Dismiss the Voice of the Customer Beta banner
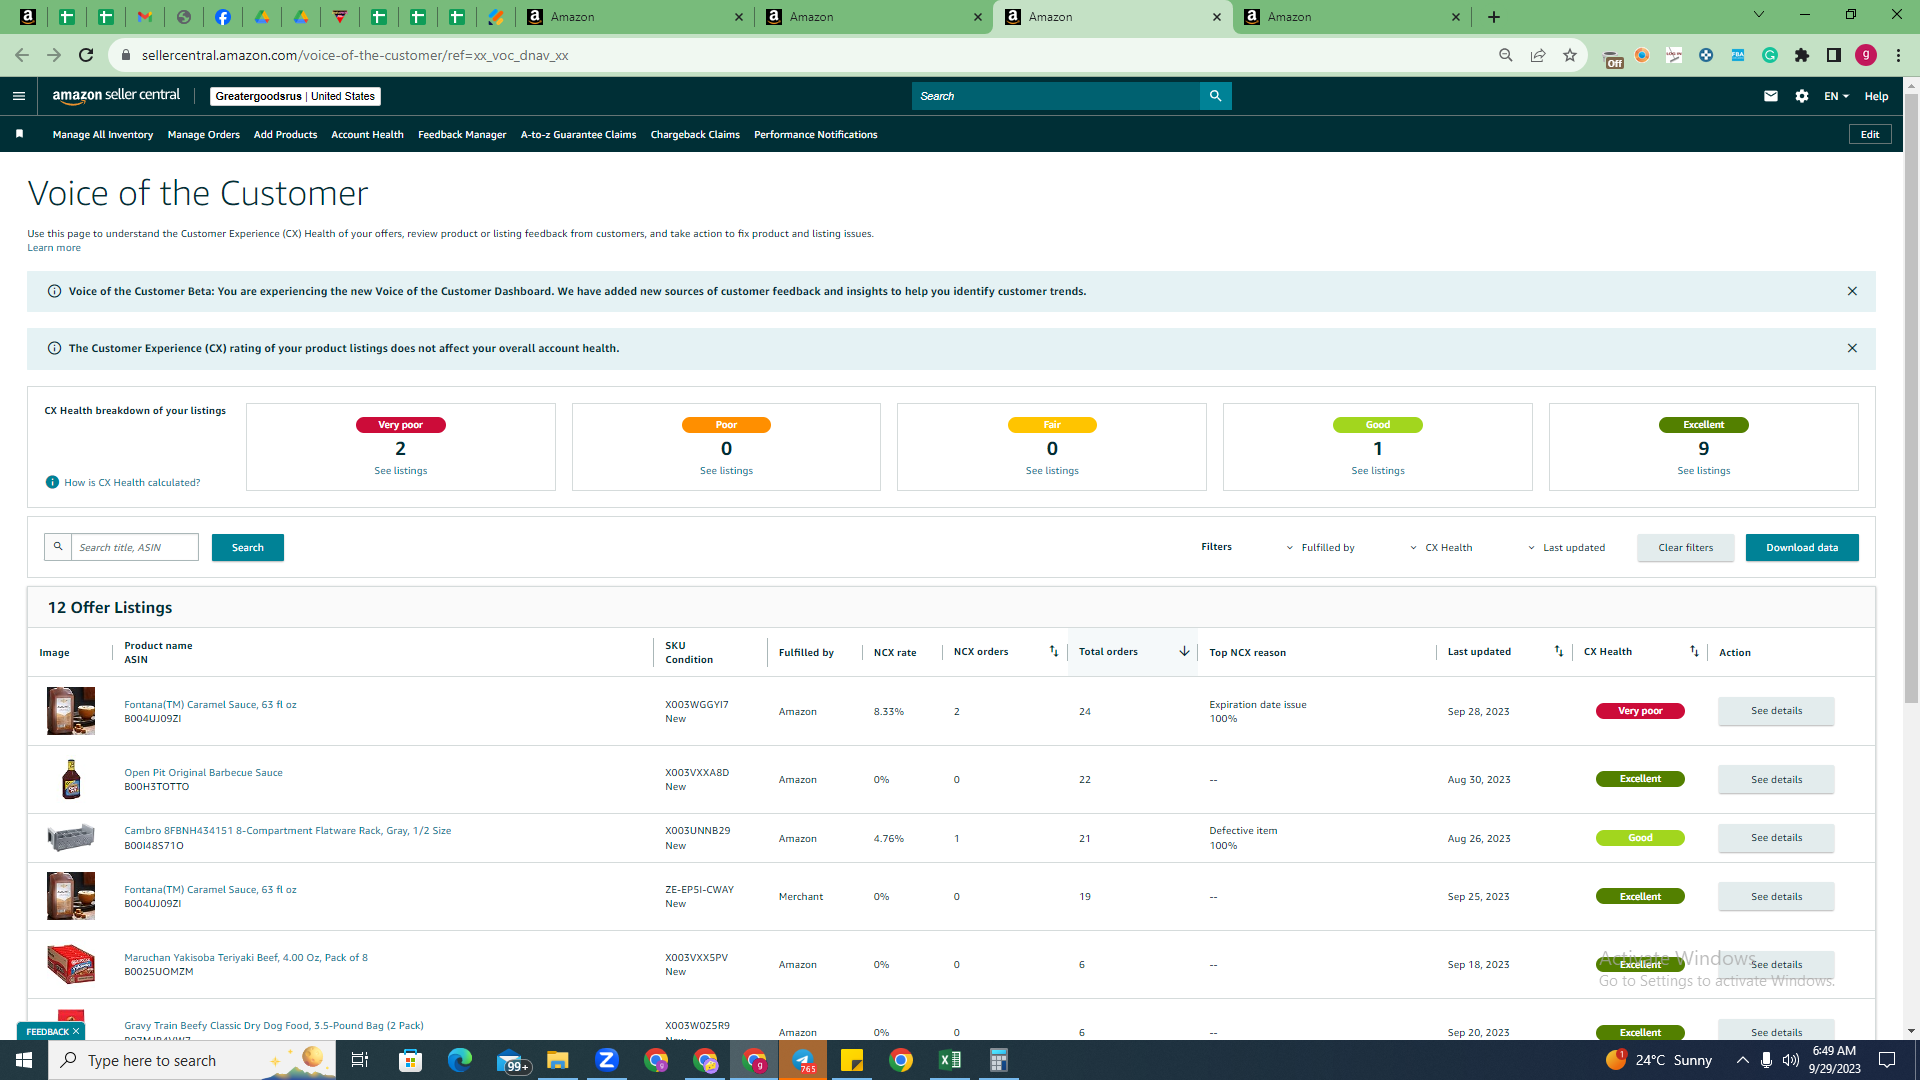Screen dimensions: 1920x1080 pyautogui.click(x=1851, y=291)
